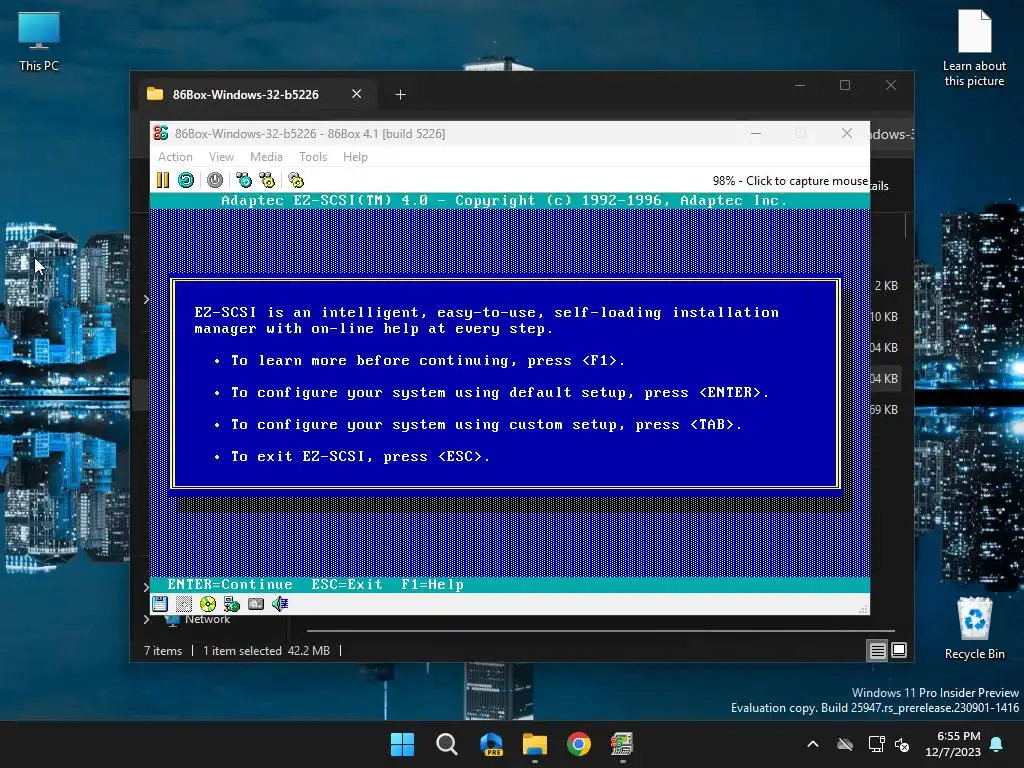Open the Windows Start menu
This screenshot has height=768, width=1024.
(402, 744)
